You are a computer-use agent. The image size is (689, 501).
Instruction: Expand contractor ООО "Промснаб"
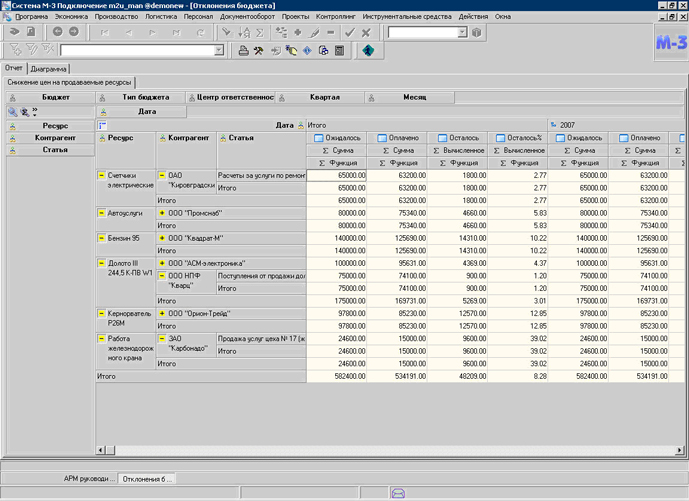(162, 213)
